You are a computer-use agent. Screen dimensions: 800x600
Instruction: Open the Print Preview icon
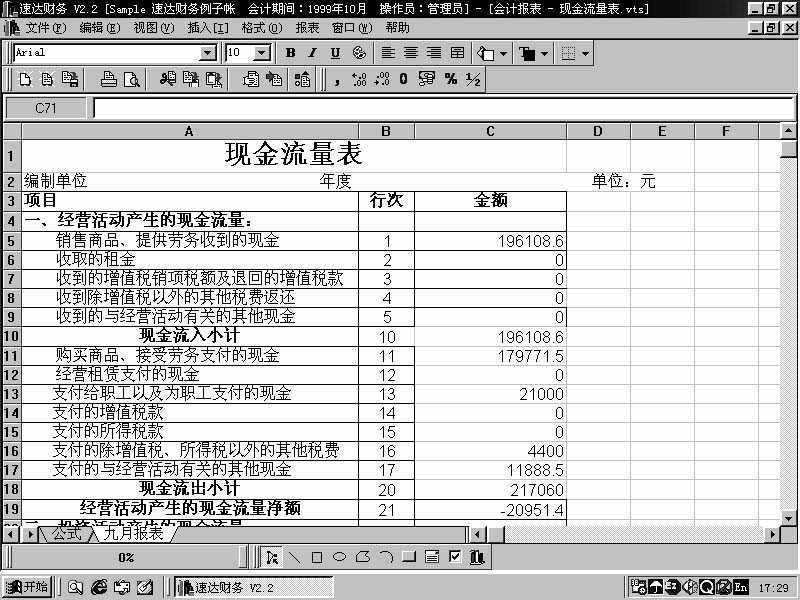[x=131, y=80]
